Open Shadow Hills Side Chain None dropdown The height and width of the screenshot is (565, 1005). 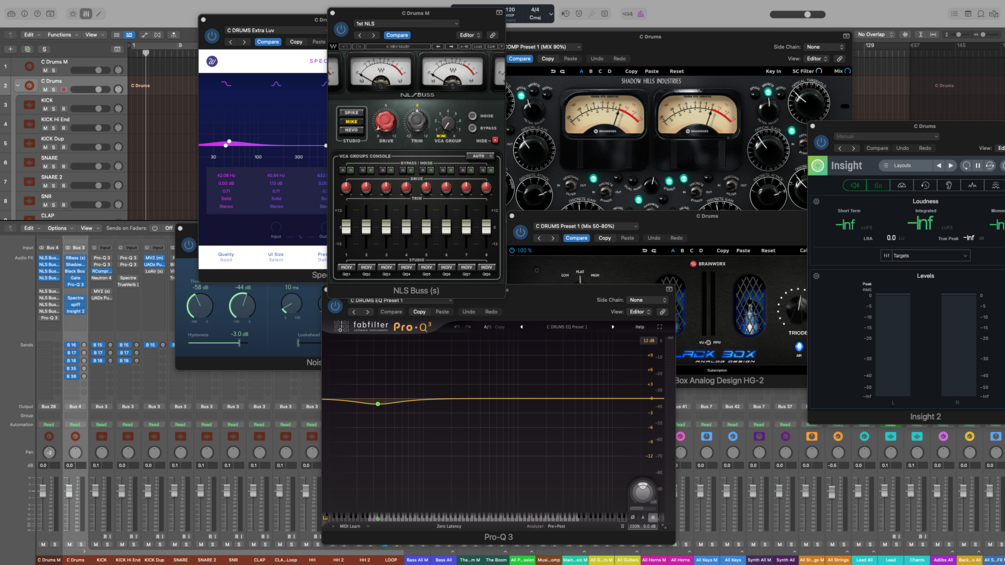click(x=825, y=47)
